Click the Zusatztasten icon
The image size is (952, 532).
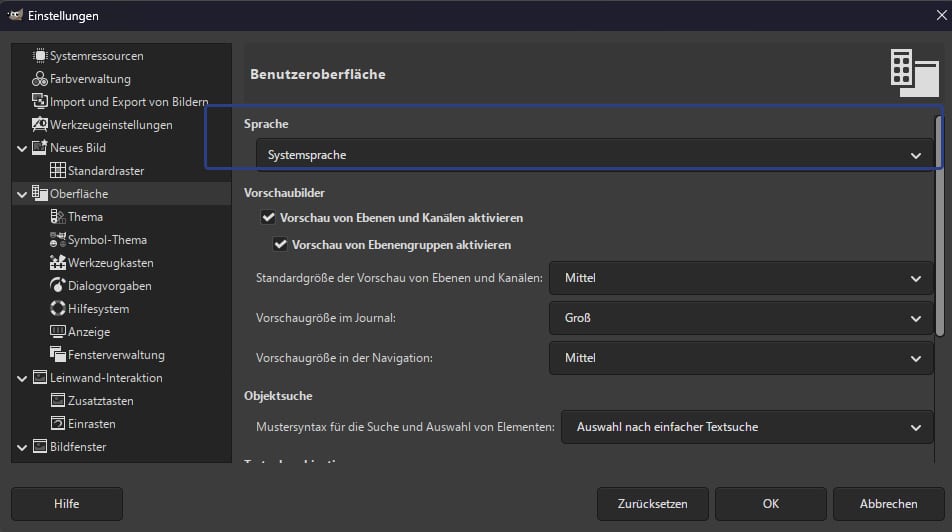58,401
